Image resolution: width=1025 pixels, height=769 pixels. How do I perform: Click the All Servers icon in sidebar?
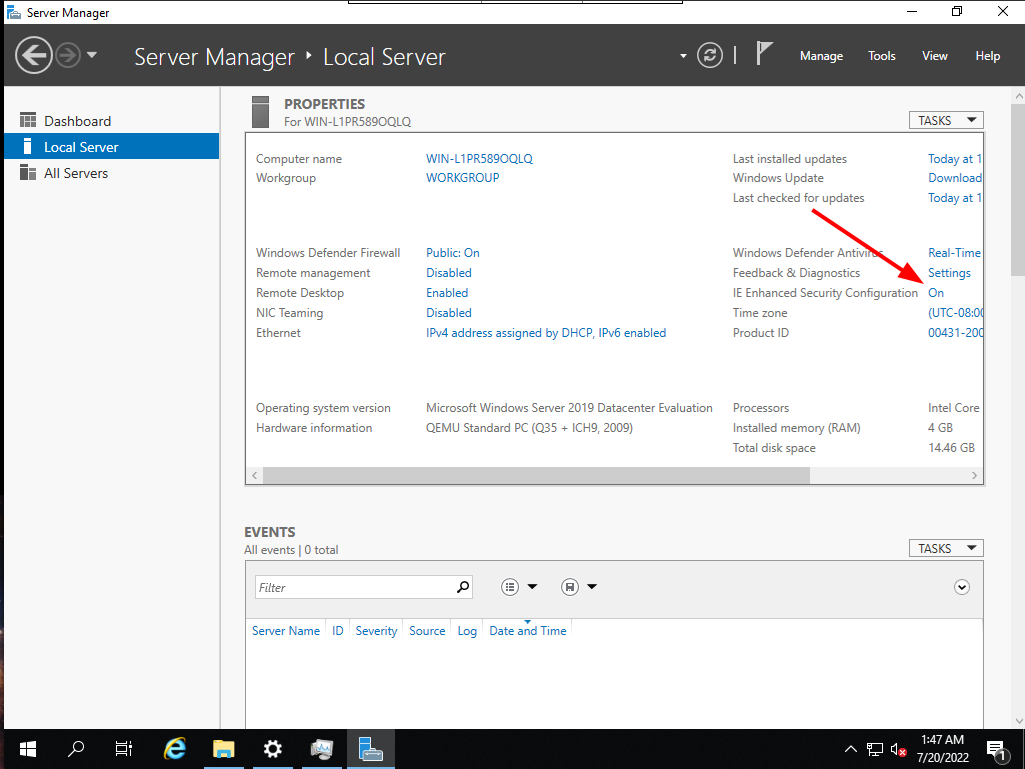click(27, 173)
